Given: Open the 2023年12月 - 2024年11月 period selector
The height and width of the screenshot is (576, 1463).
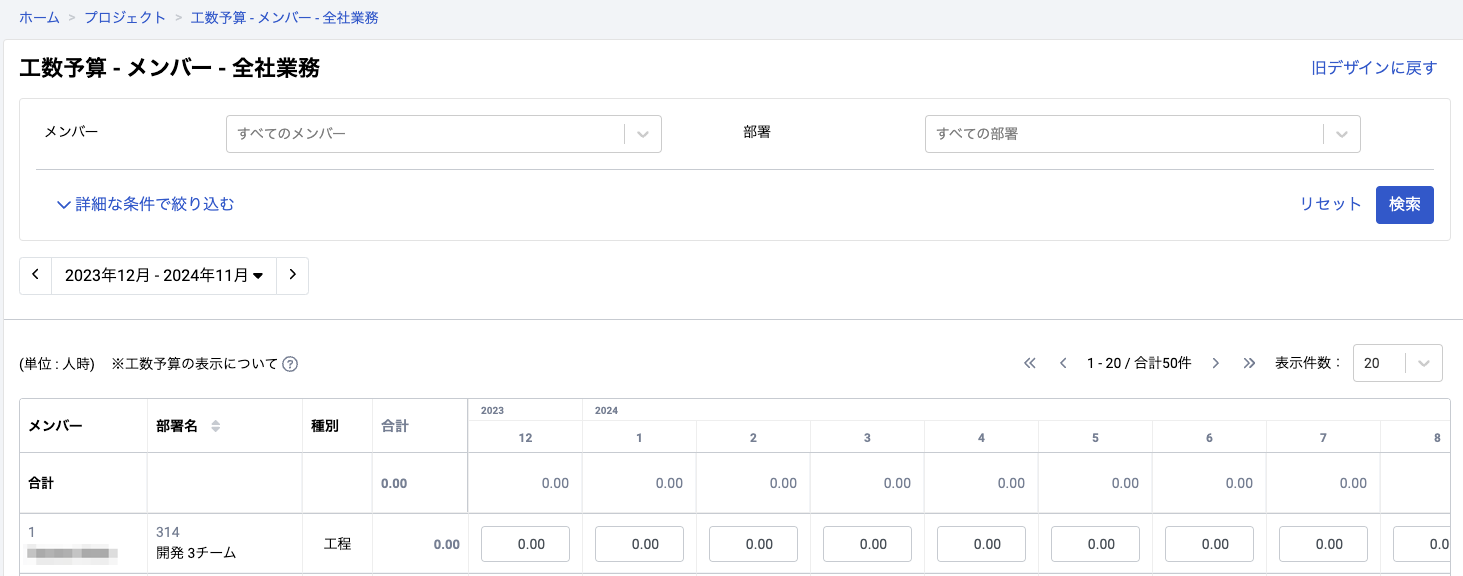Looking at the screenshot, I should coord(164,276).
